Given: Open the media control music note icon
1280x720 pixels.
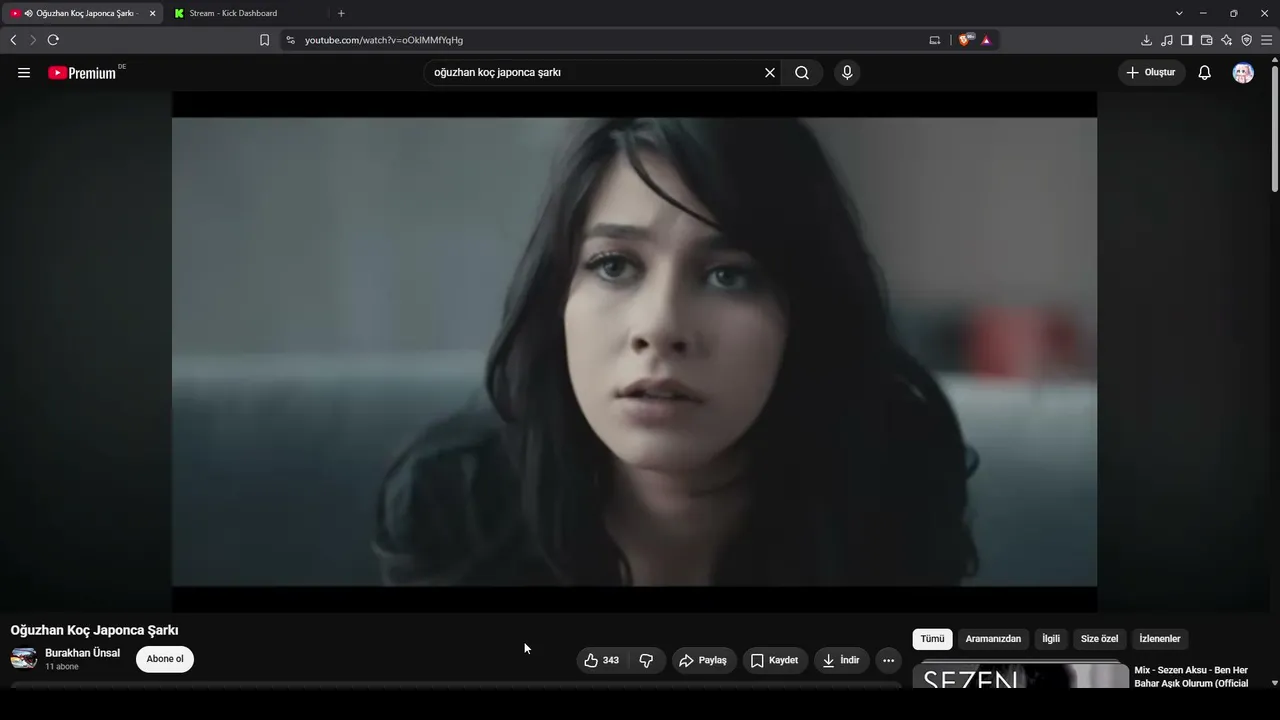Looking at the screenshot, I should coord(1167,40).
